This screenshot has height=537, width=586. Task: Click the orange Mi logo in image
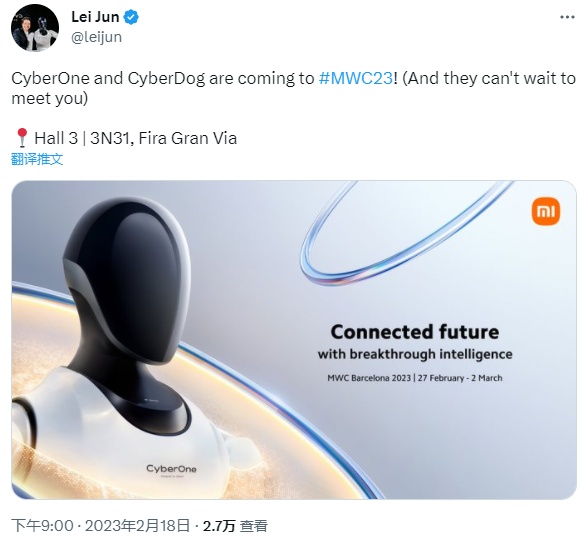pos(546,212)
